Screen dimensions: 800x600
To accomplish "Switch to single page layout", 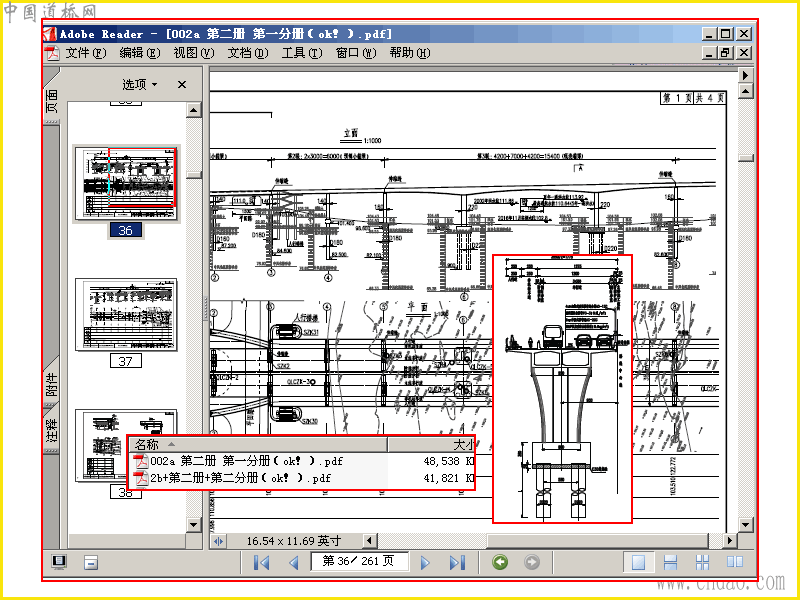I will pos(638,562).
